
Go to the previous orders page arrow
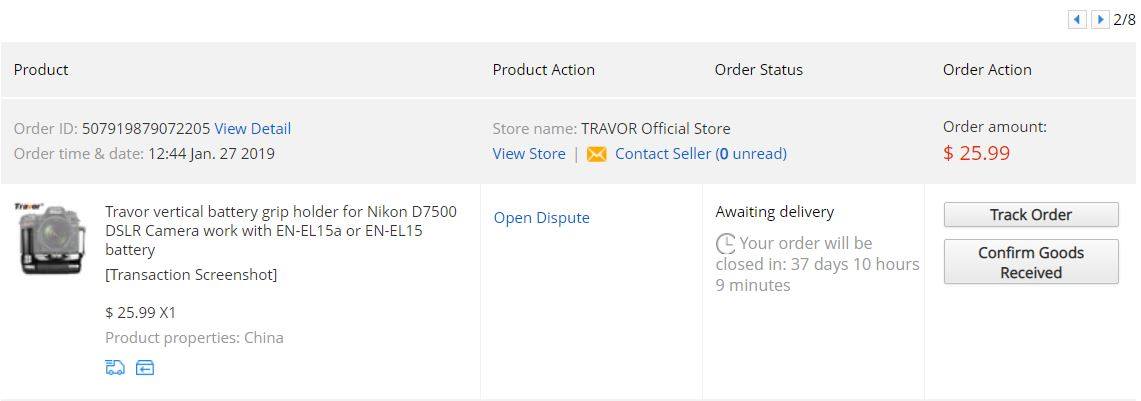point(1077,19)
